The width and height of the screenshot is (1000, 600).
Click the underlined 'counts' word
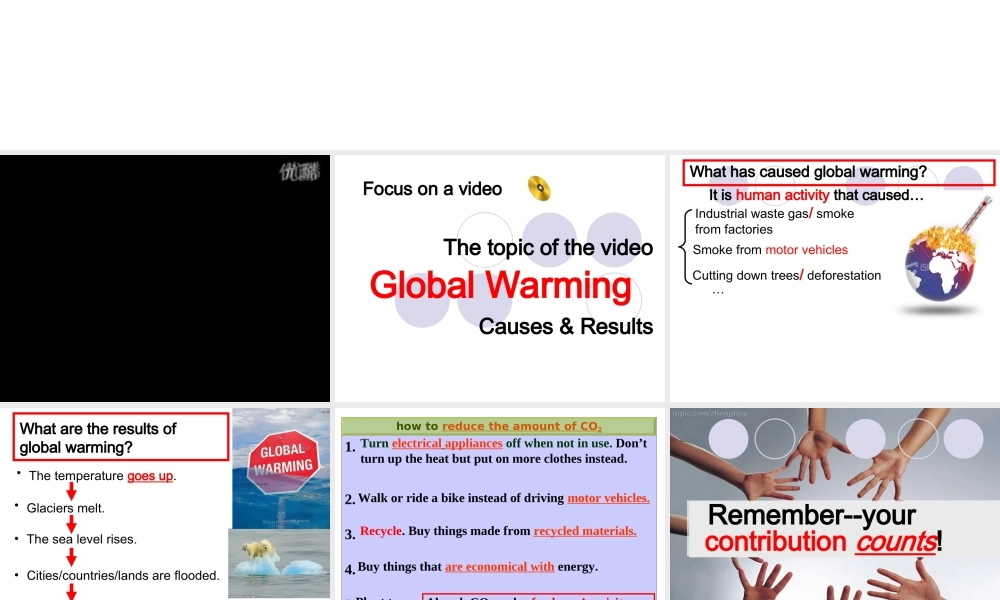tap(895, 542)
